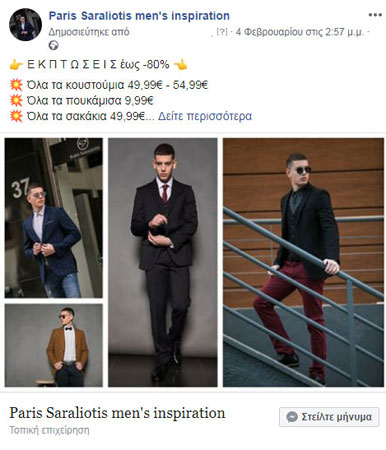The height and width of the screenshot is (450, 386).
Task: Click the page profile picture avatar
Action: [x=25, y=25]
